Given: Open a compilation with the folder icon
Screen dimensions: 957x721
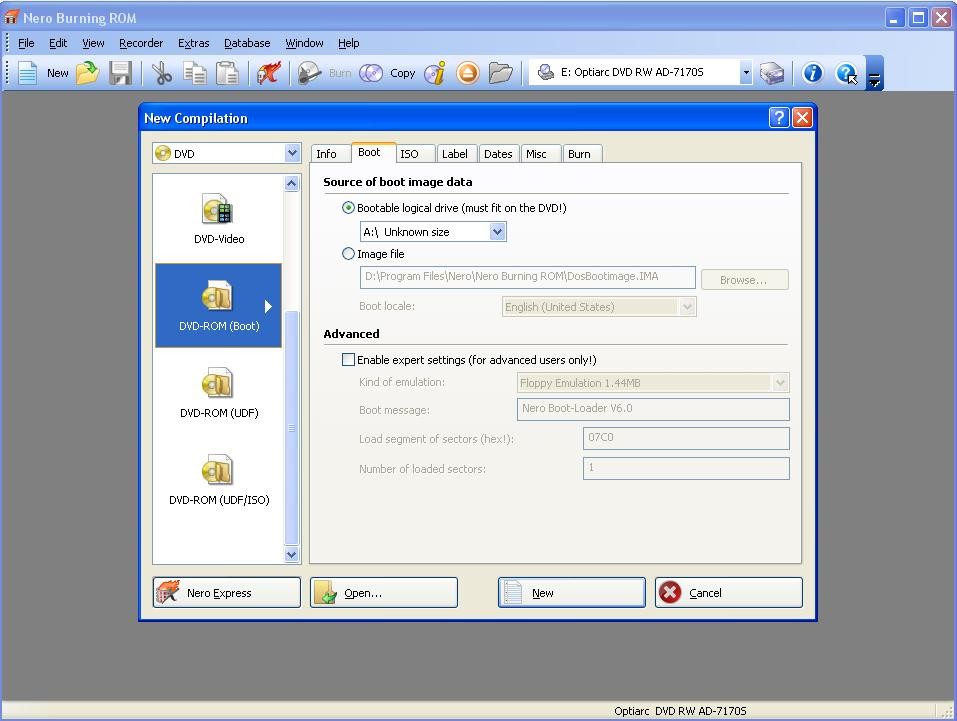Looking at the screenshot, I should click(x=87, y=73).
